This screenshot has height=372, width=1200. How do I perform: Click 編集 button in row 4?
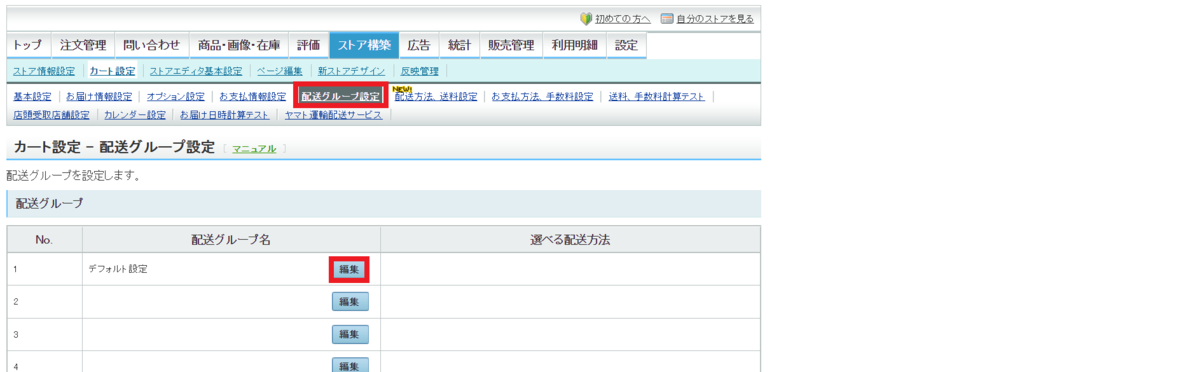pyautogui.click(x=350, y=366)
